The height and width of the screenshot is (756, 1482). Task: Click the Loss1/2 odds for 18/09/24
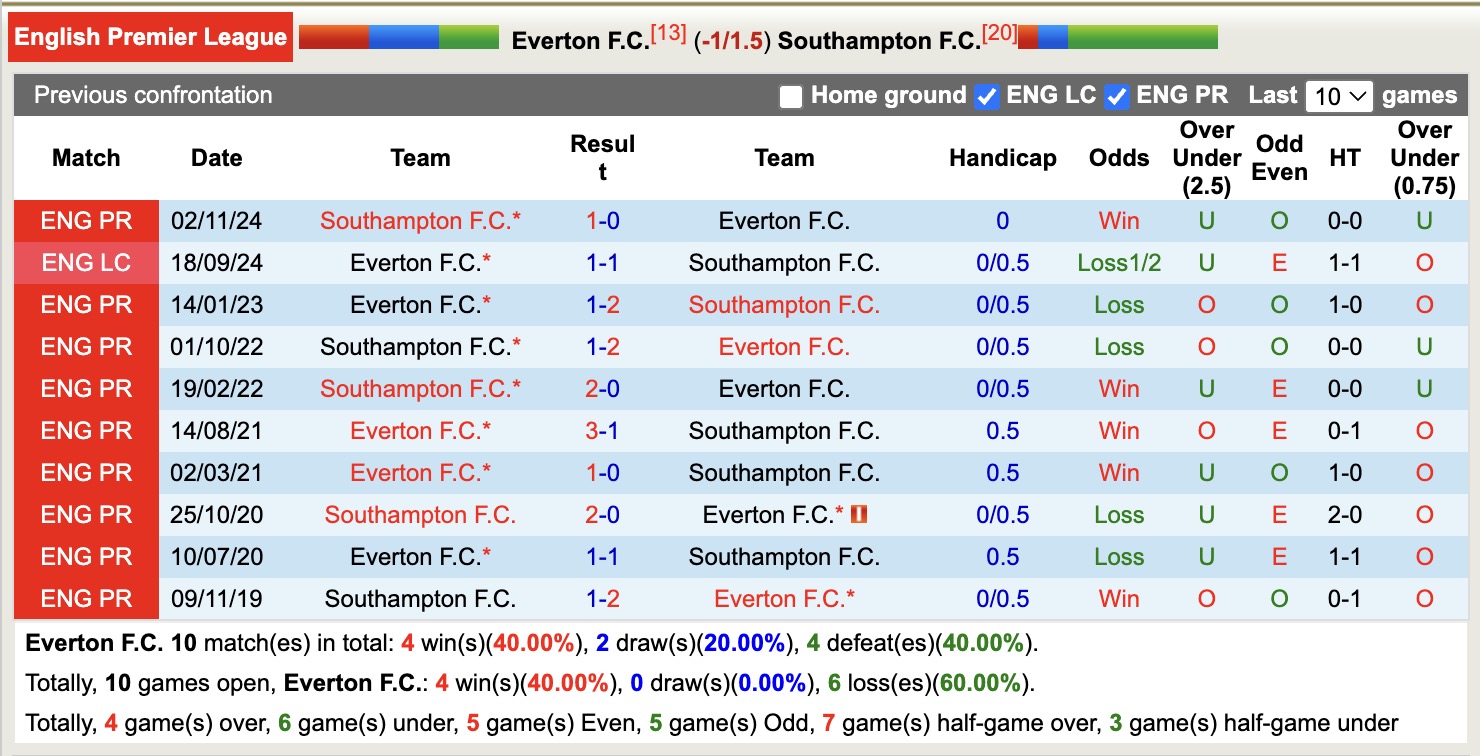click(x=1118, y=262)
